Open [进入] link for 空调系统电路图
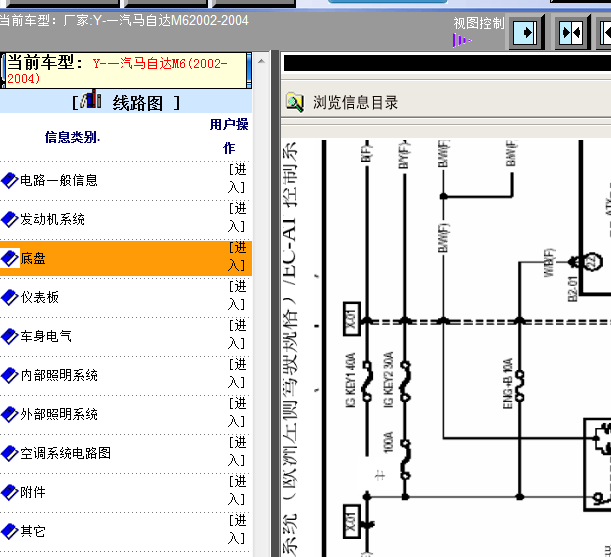This screenshot has height=557, width=611. [x=237, y=451]
